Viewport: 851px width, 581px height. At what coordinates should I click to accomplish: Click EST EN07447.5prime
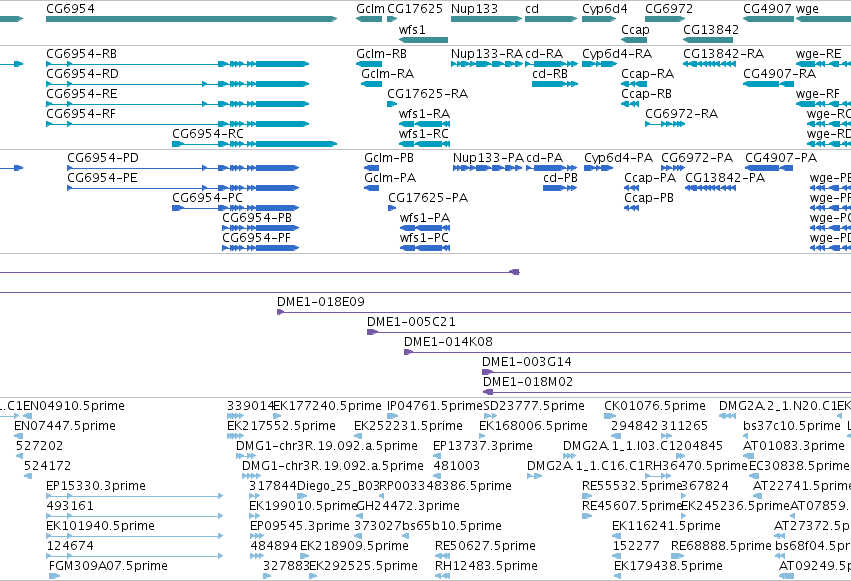click(x=65, y=426)
